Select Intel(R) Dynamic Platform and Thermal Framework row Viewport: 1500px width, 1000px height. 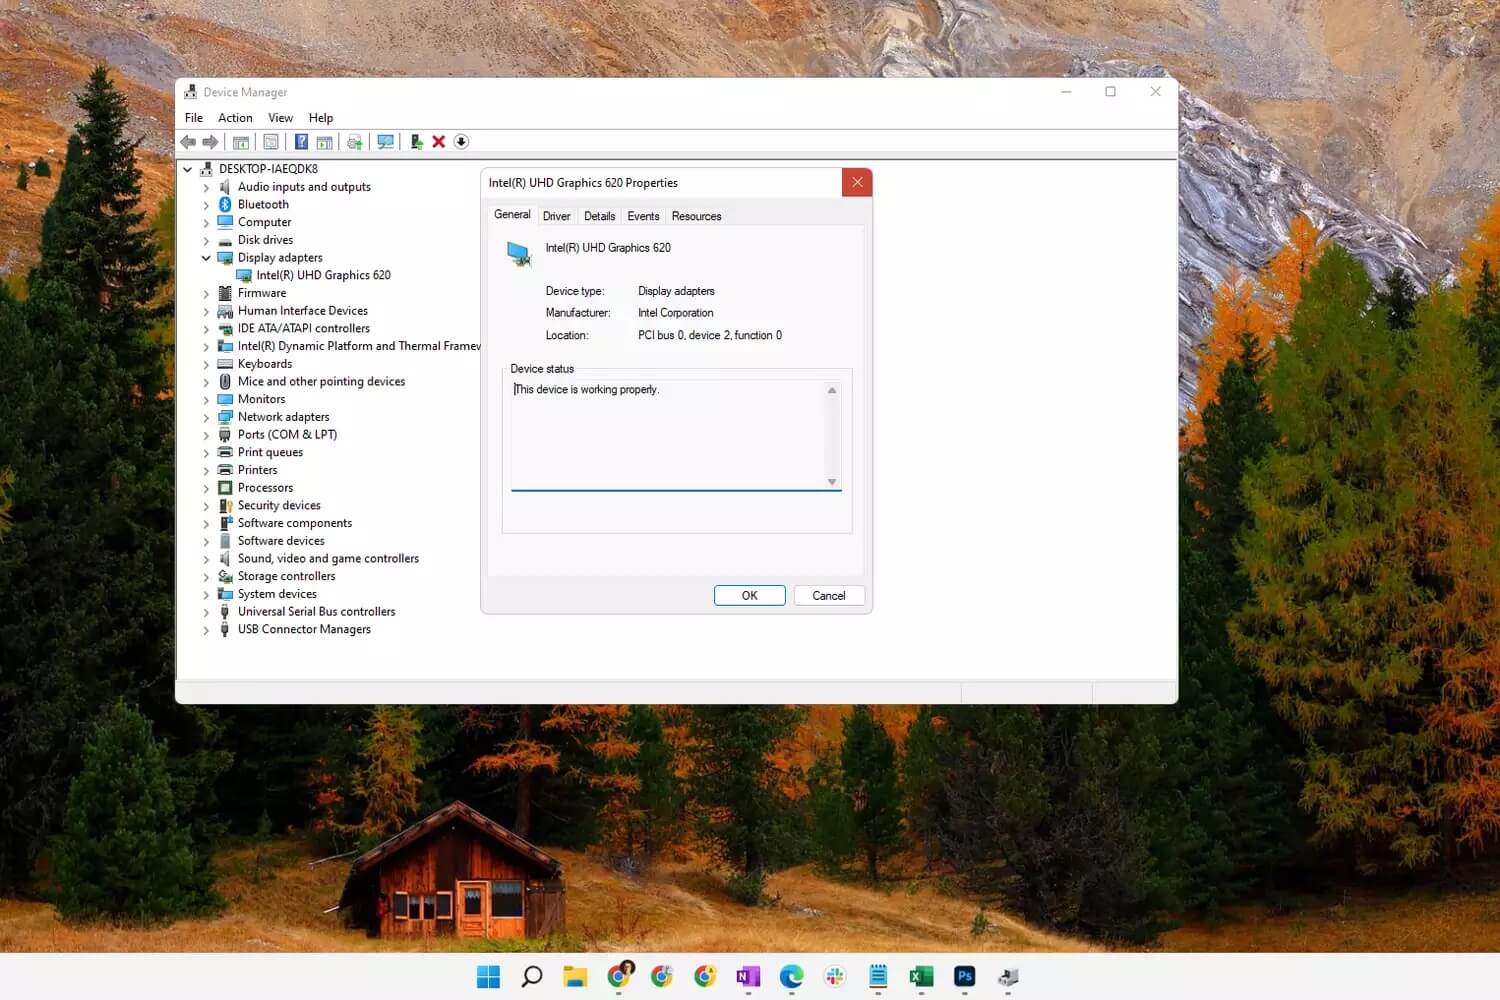[359, 346]
